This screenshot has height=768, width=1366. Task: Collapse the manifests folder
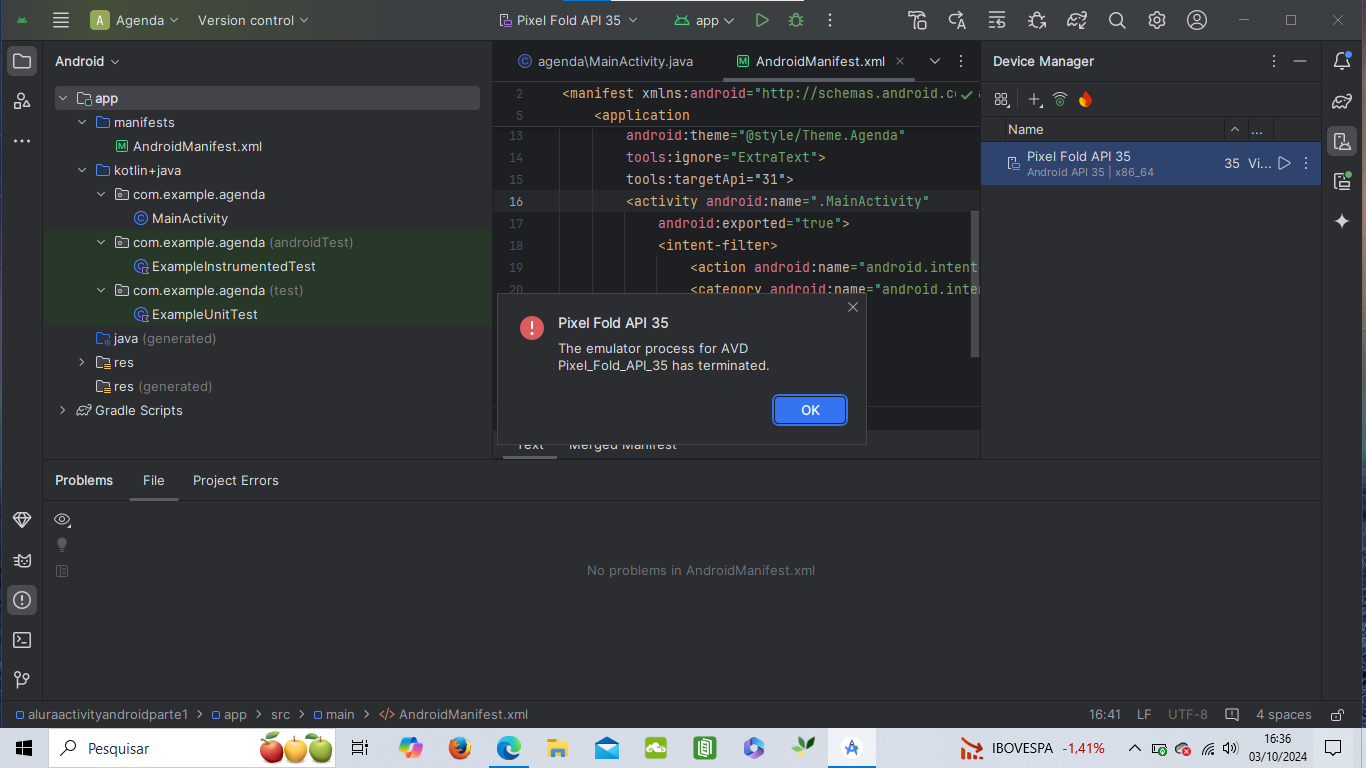tap(82, 122)
